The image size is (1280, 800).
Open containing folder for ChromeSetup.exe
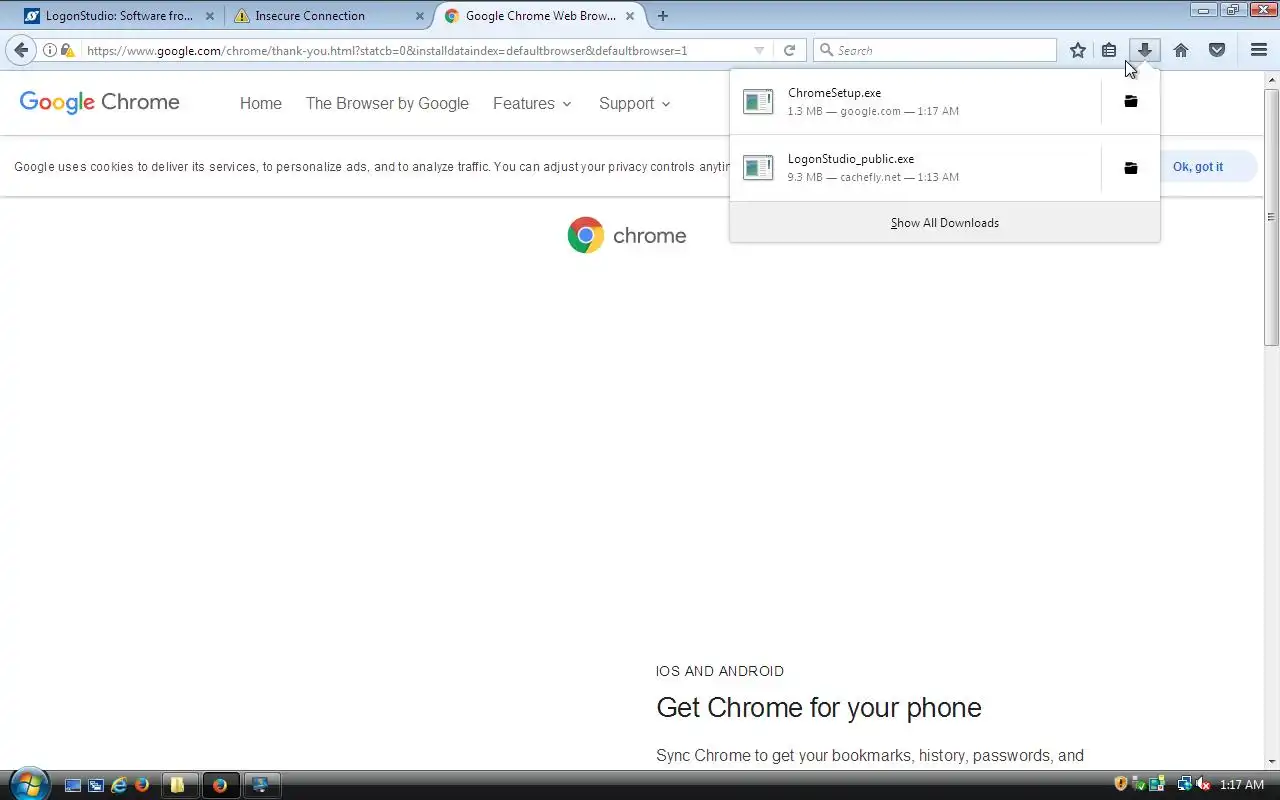tap(1131, 101)
